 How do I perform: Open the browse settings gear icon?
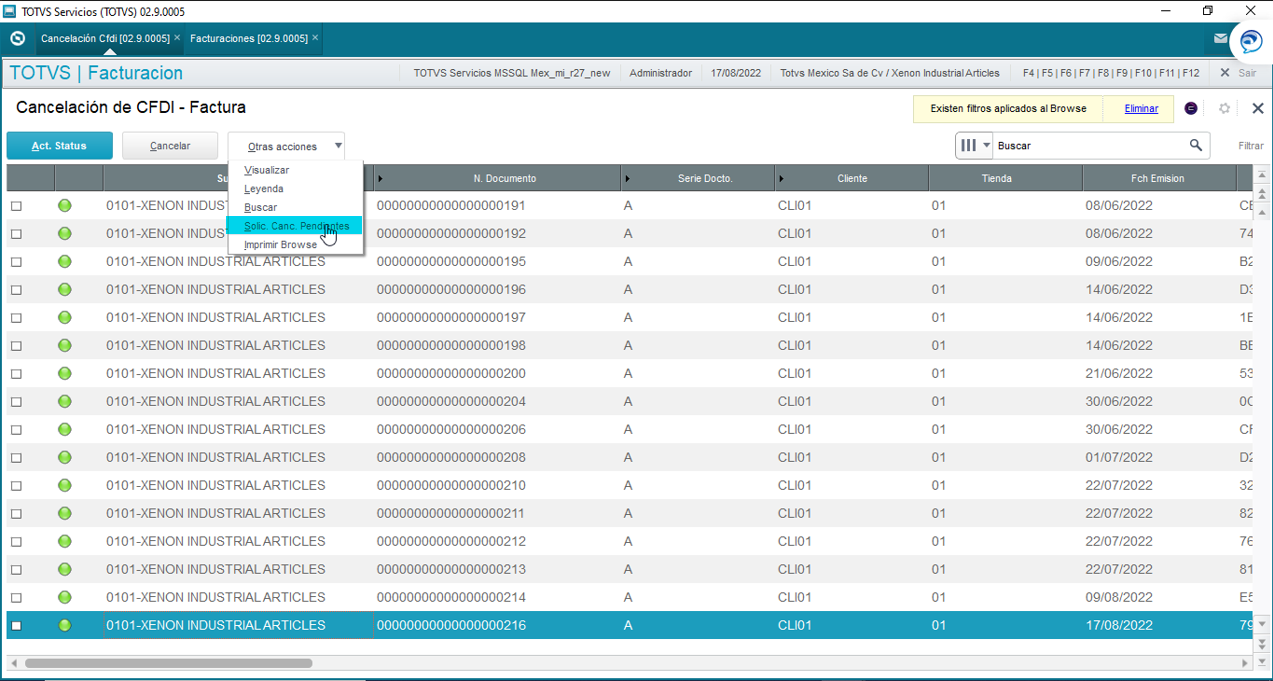1224,108
